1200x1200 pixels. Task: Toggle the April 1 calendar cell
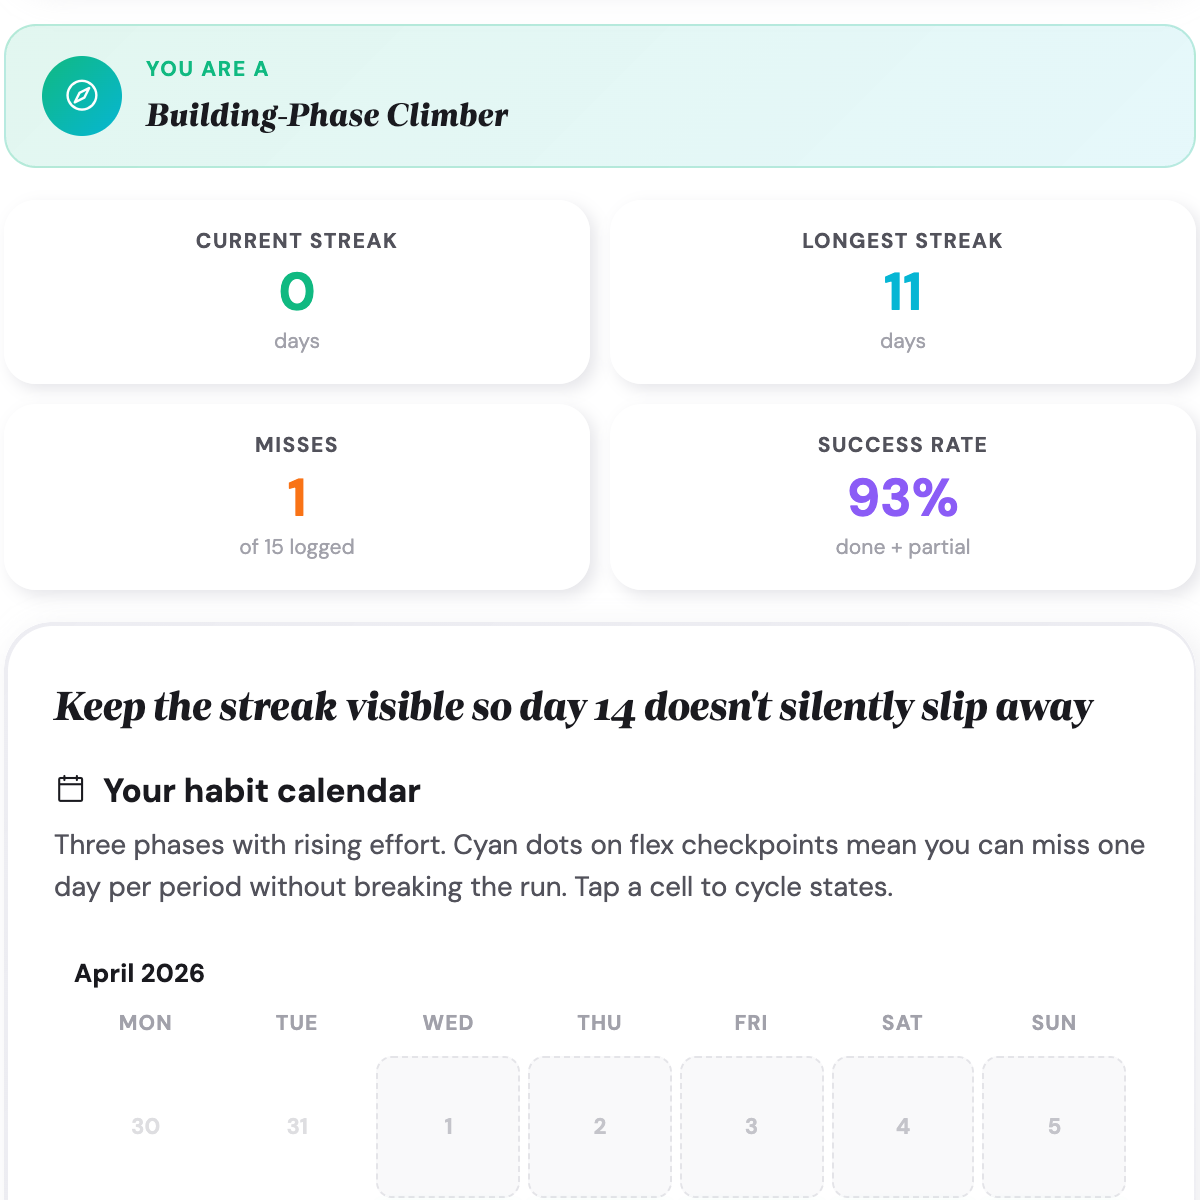tap(448, 1126)
